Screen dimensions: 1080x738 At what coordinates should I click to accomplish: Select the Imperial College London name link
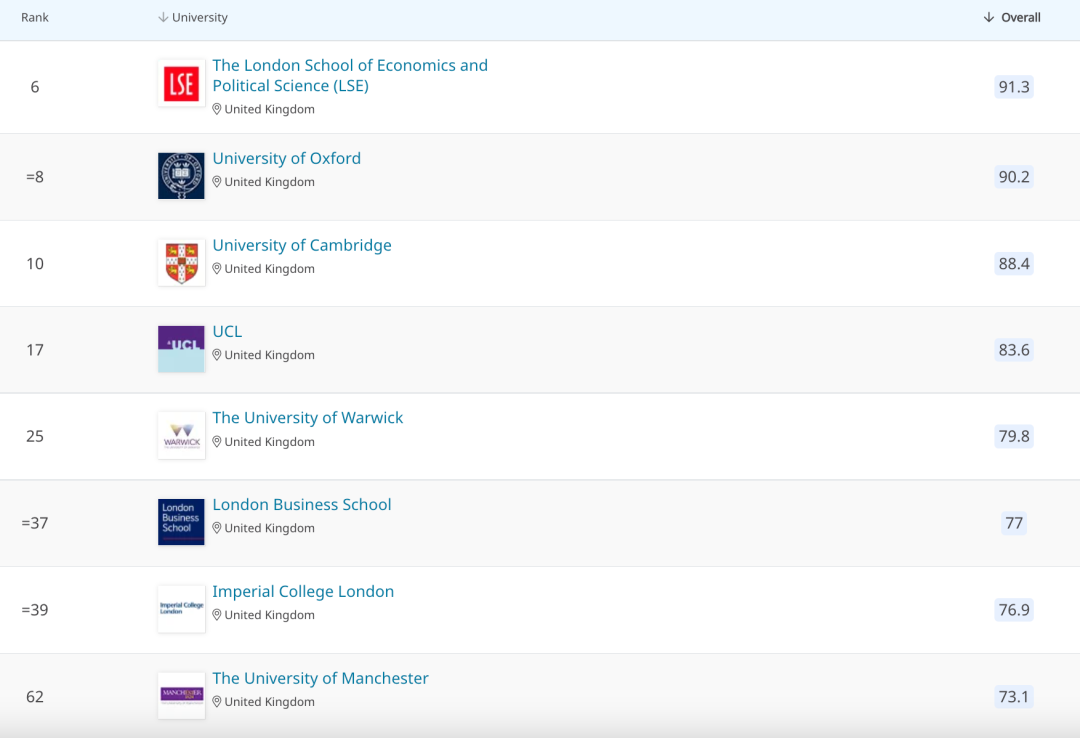303,591
